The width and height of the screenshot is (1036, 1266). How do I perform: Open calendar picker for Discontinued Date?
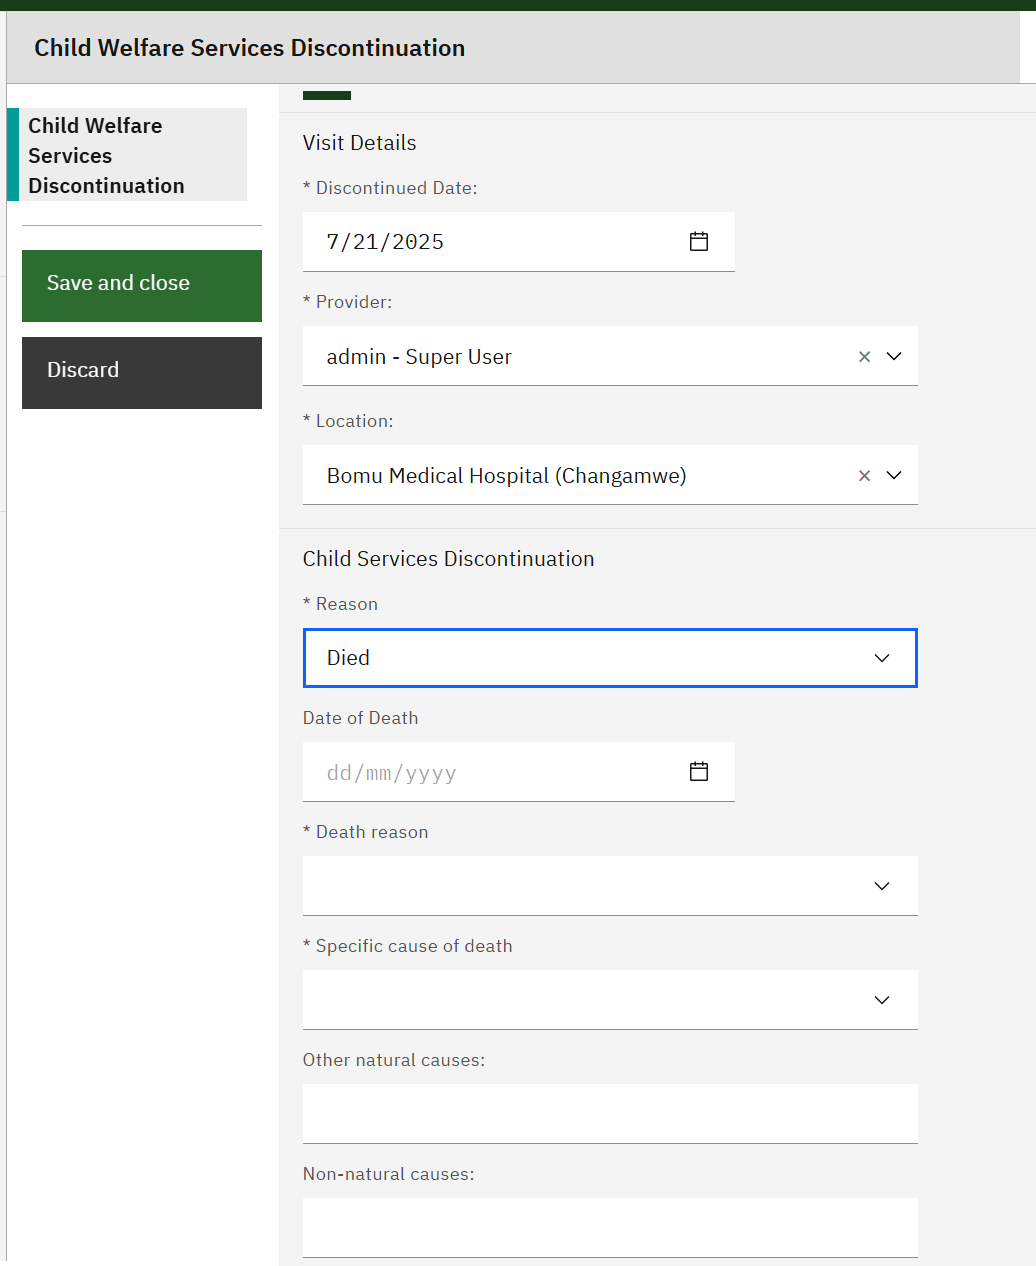(699, 241)
